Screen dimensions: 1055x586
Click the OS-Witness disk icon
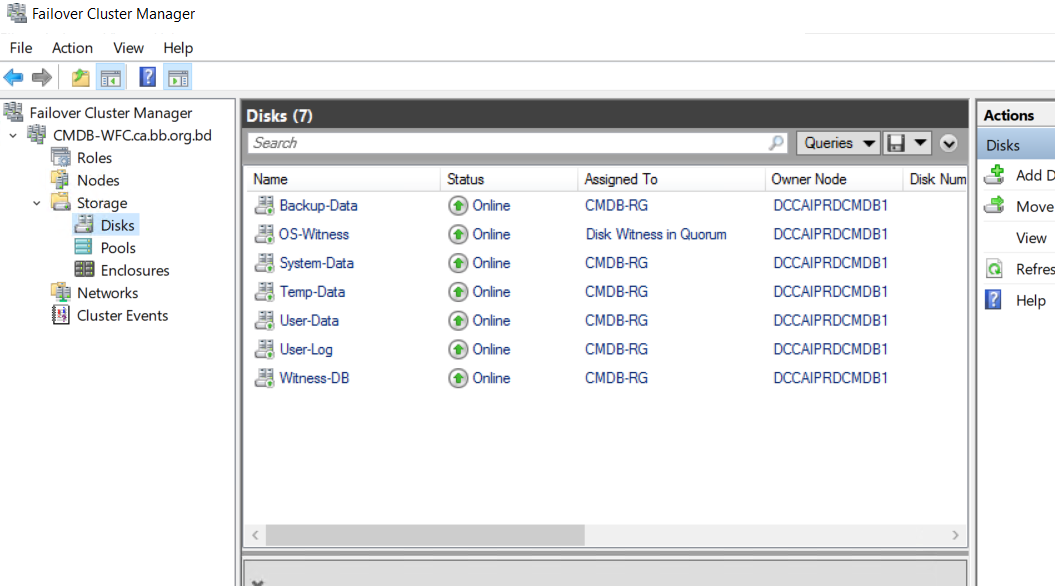pyautogui.click(x=264, y=234)
